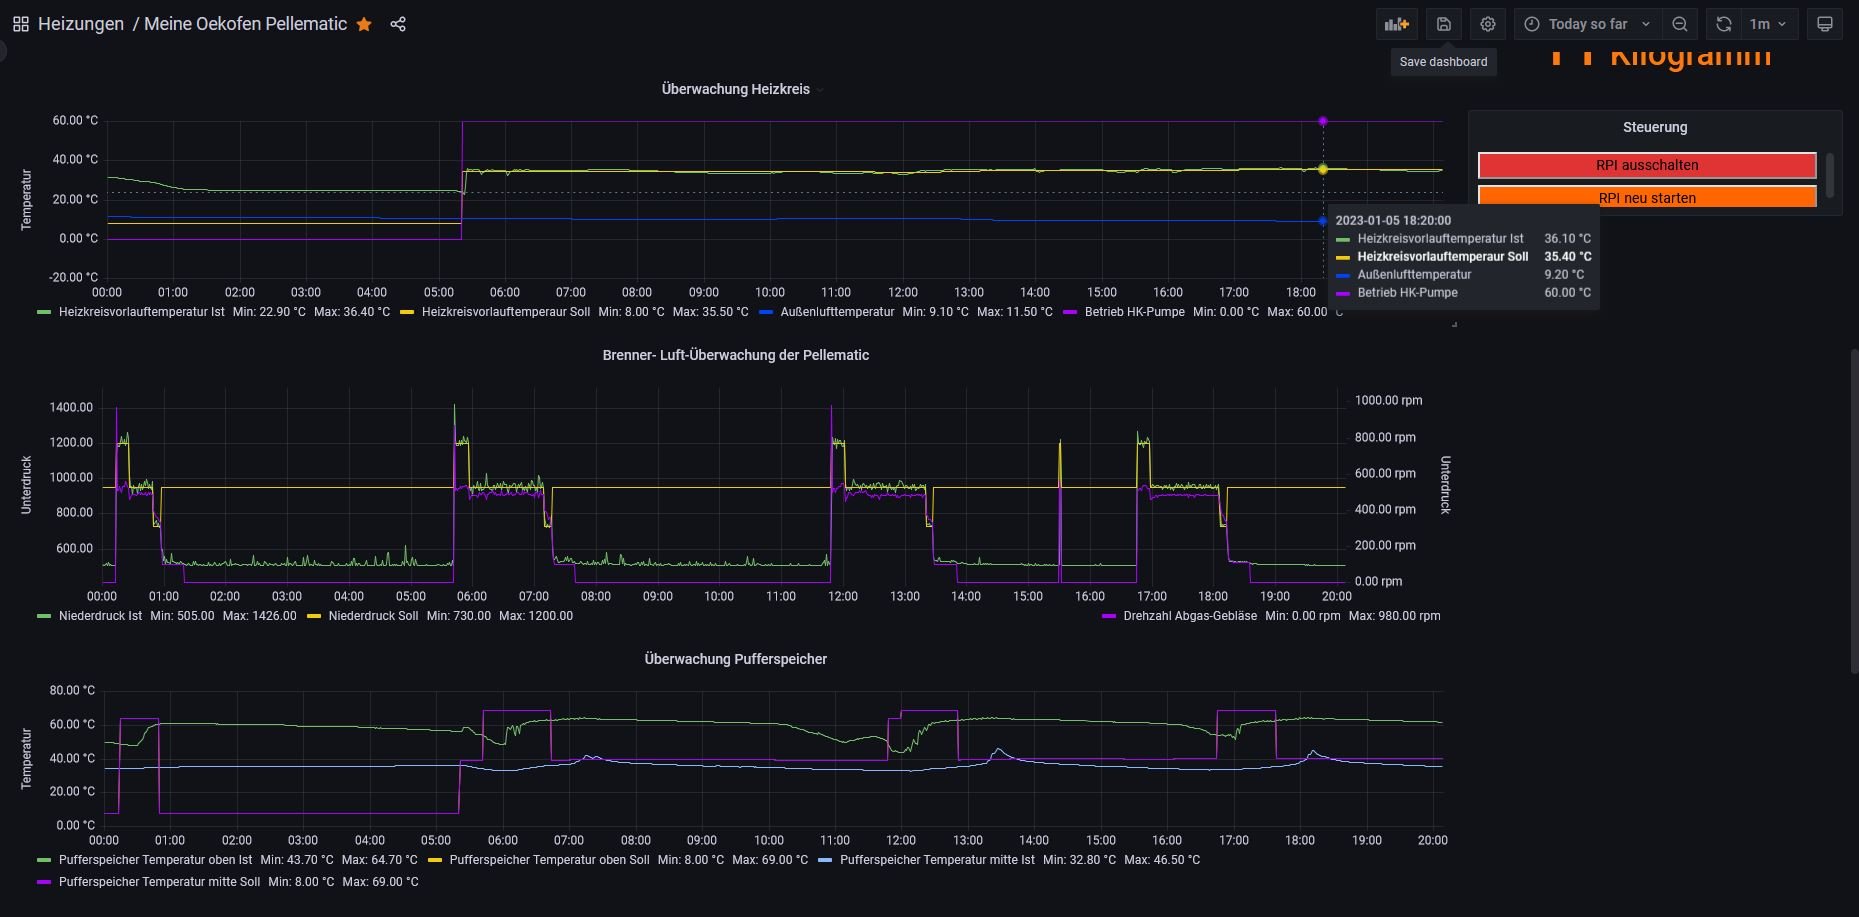The width and height of the screenshot is (1859, 917).
Task: Unstar the dashboard using the star icon
Action: tap(364, 24)
